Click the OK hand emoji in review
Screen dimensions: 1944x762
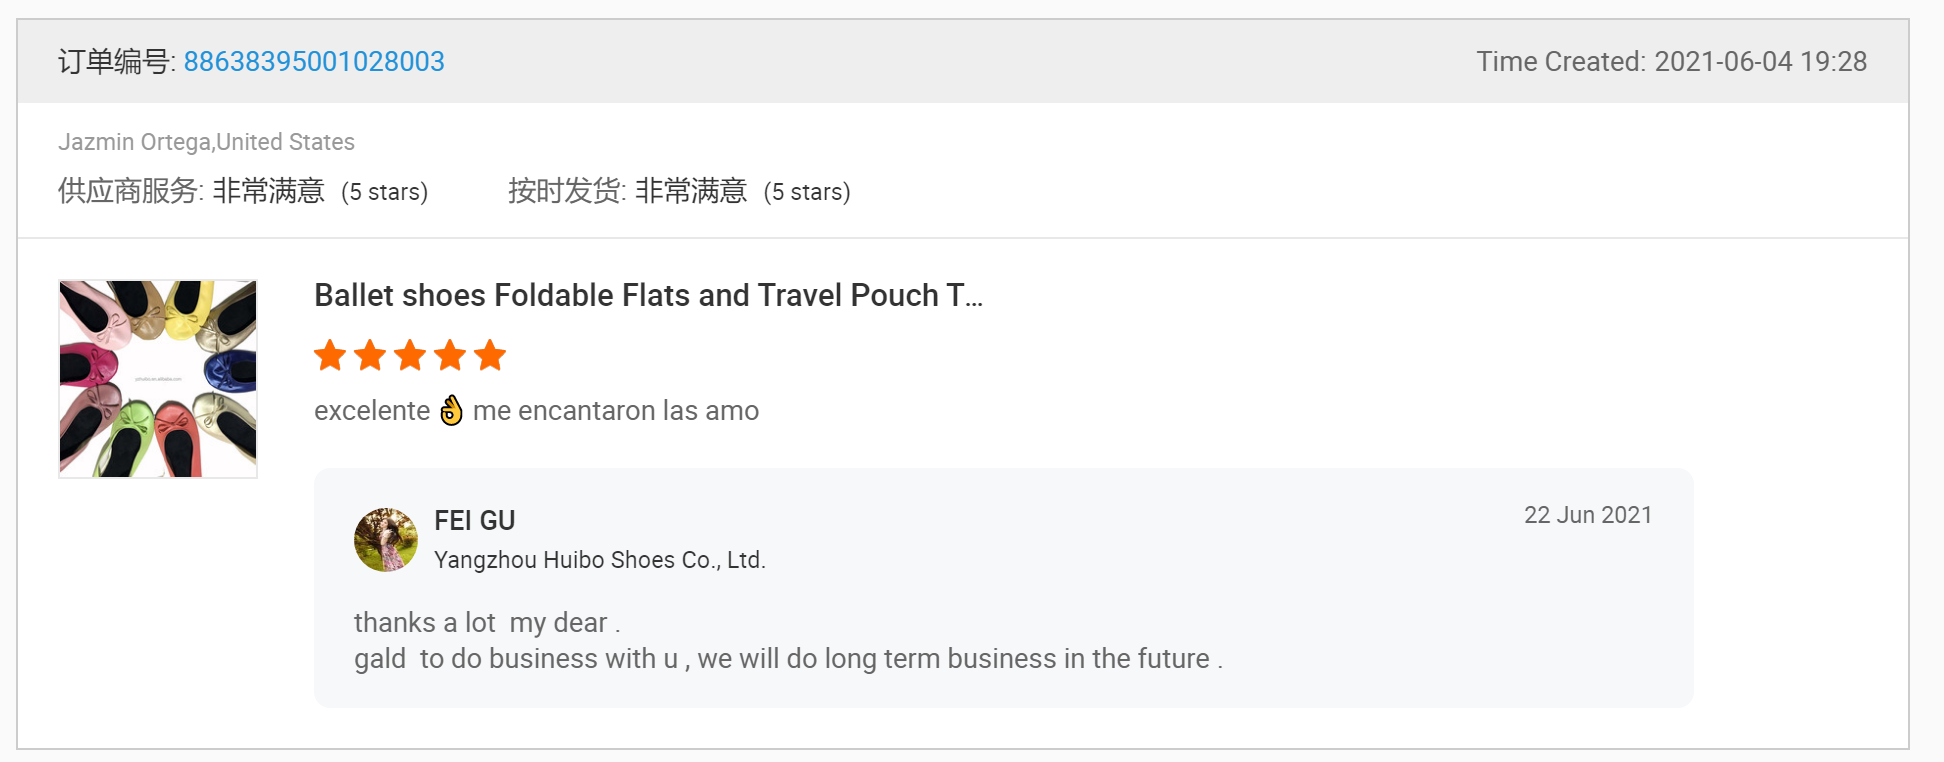(x=452, y=410)
